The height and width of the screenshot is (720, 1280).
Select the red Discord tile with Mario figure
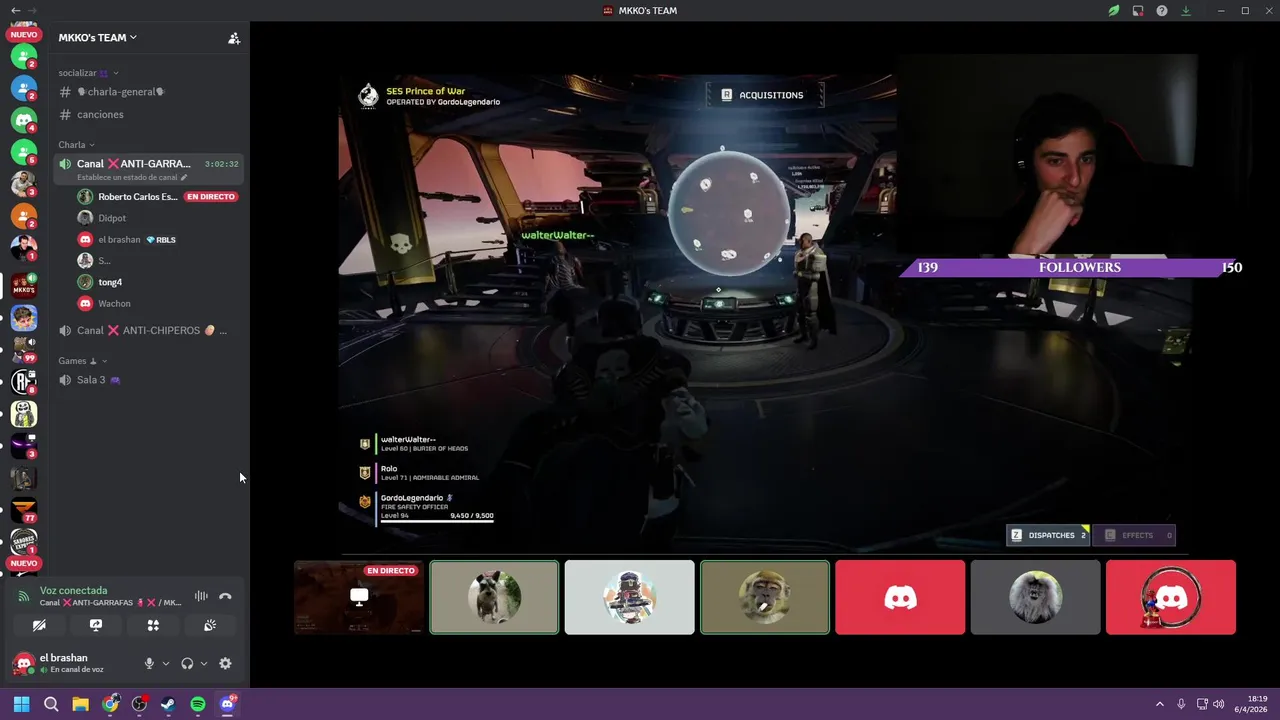pyautogui.click(x=1171, y=597)
